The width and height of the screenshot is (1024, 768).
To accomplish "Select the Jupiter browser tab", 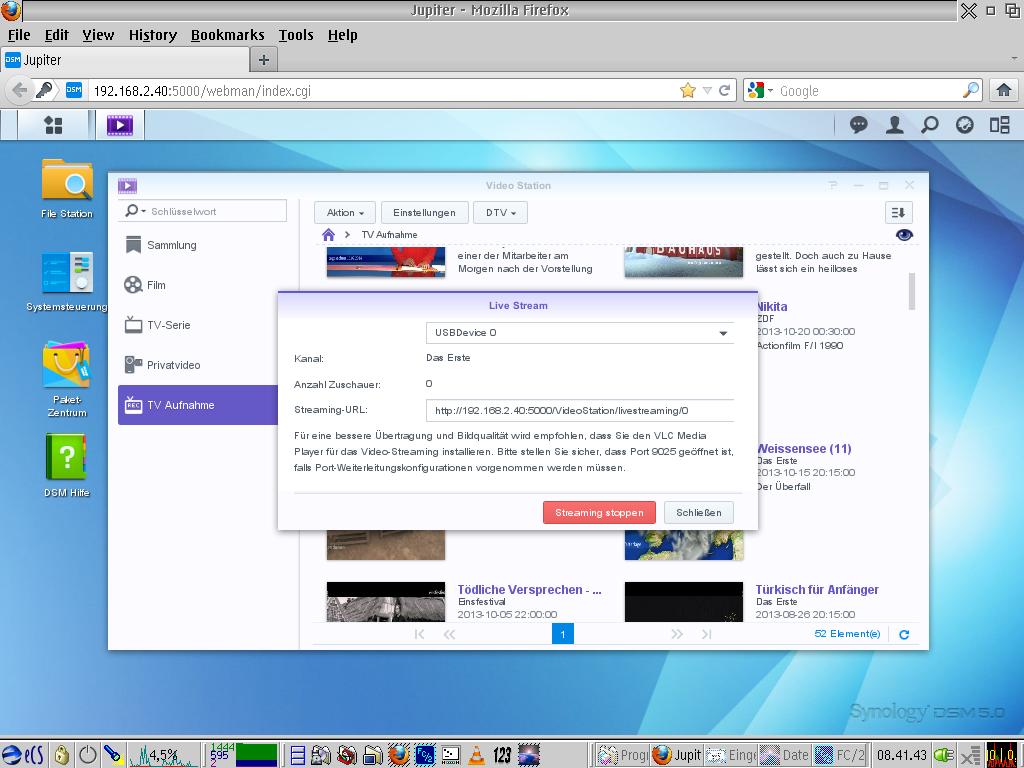I will (125, 60).
